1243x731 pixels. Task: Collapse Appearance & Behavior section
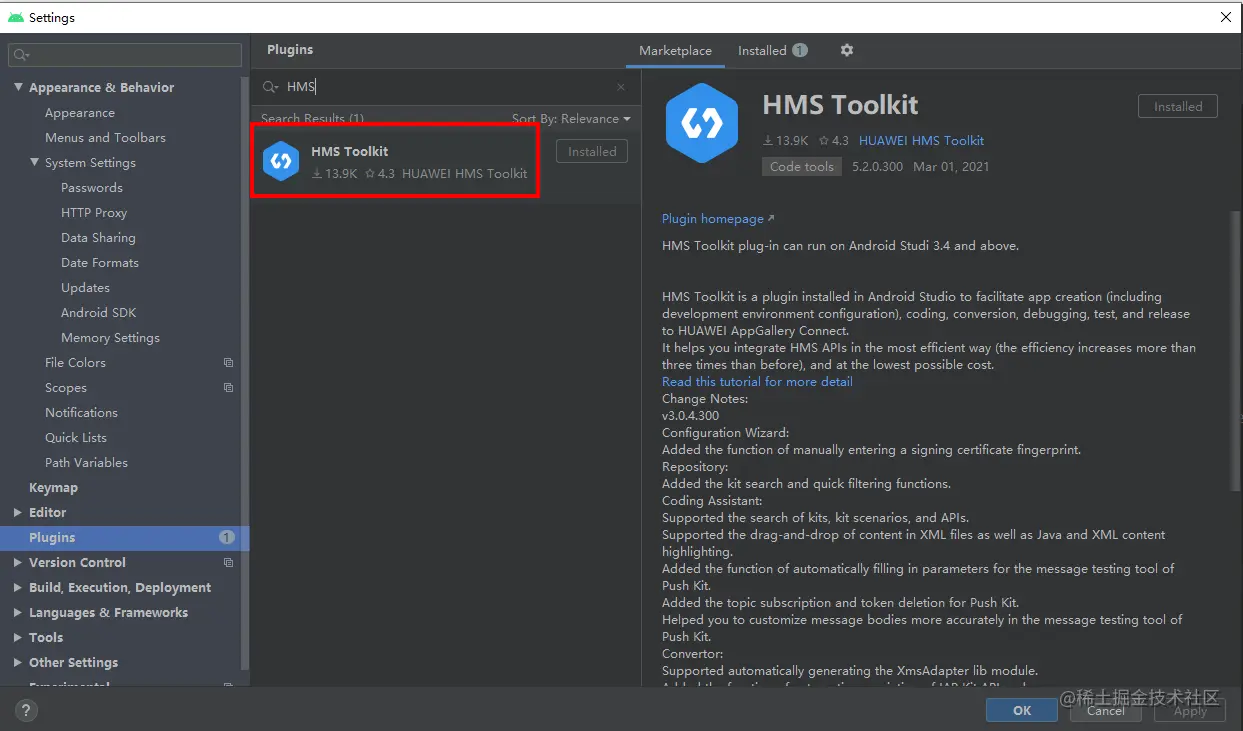pos(18,87)
